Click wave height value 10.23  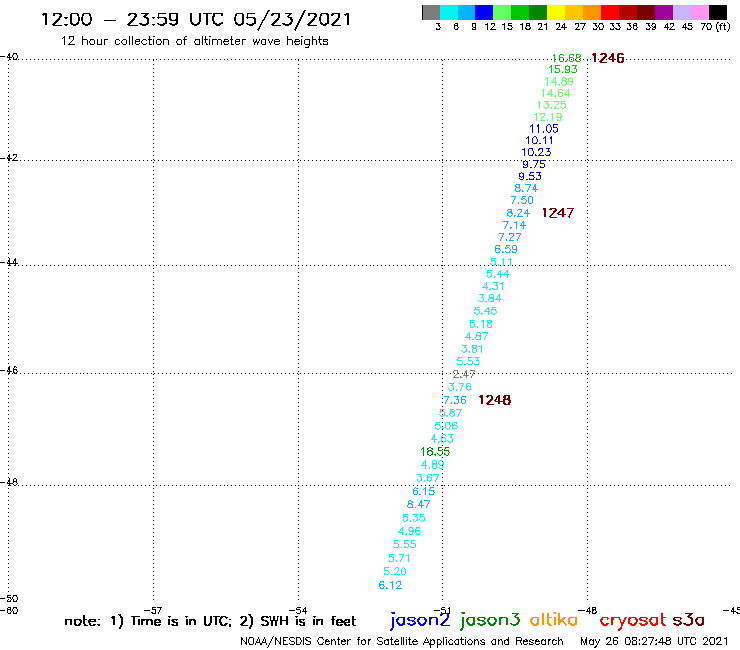(x=536, y=152)
